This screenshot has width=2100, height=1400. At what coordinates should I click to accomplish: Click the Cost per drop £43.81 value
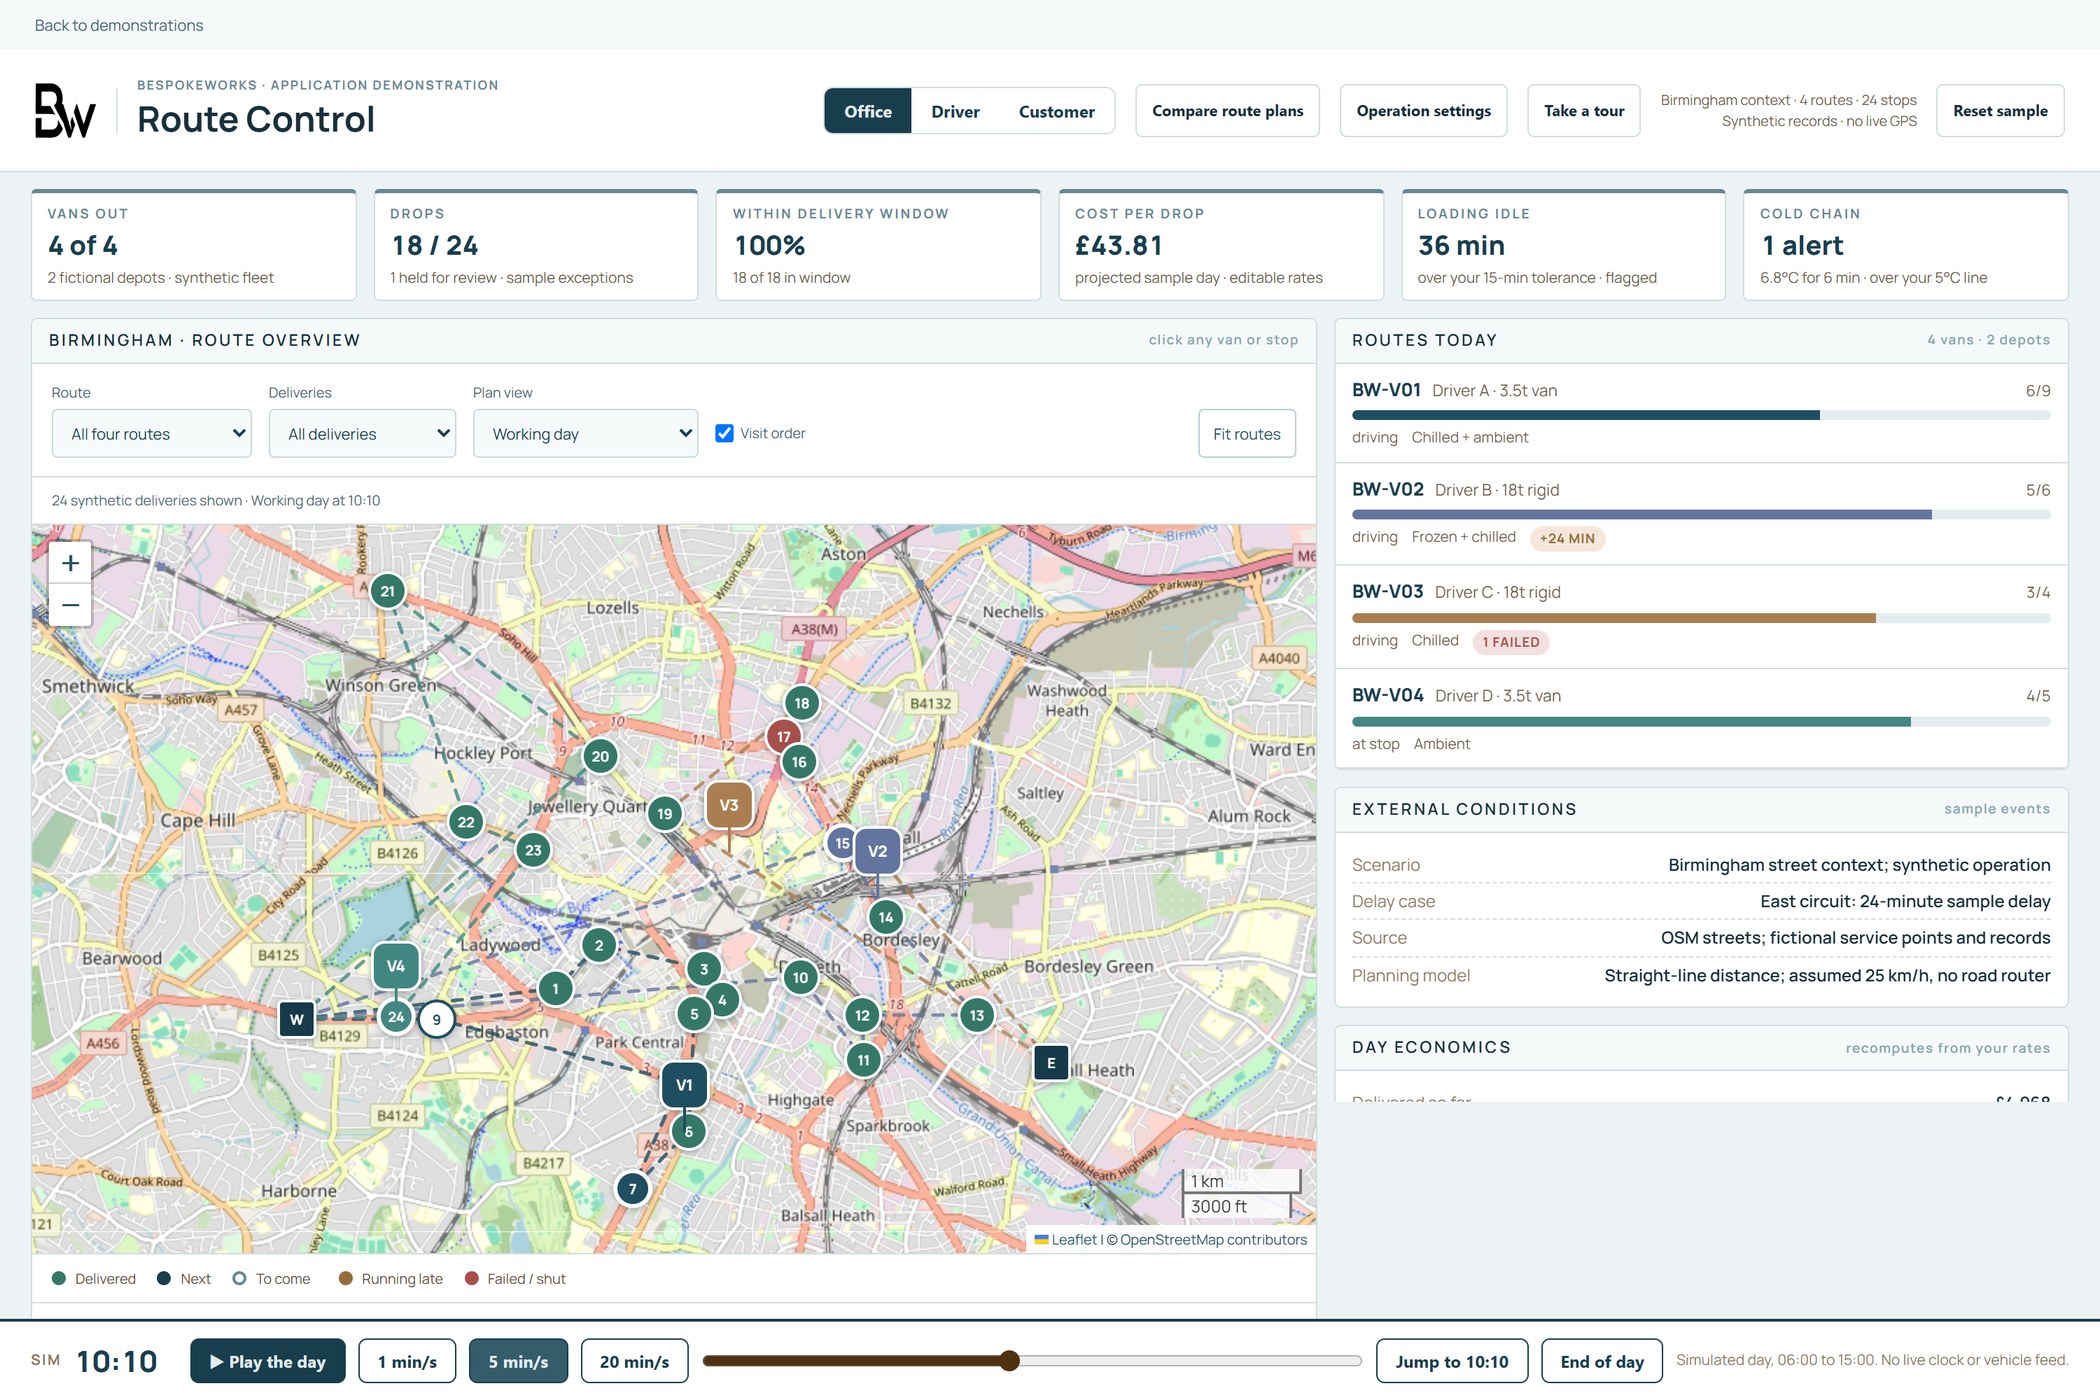(x=1119, y=245)
